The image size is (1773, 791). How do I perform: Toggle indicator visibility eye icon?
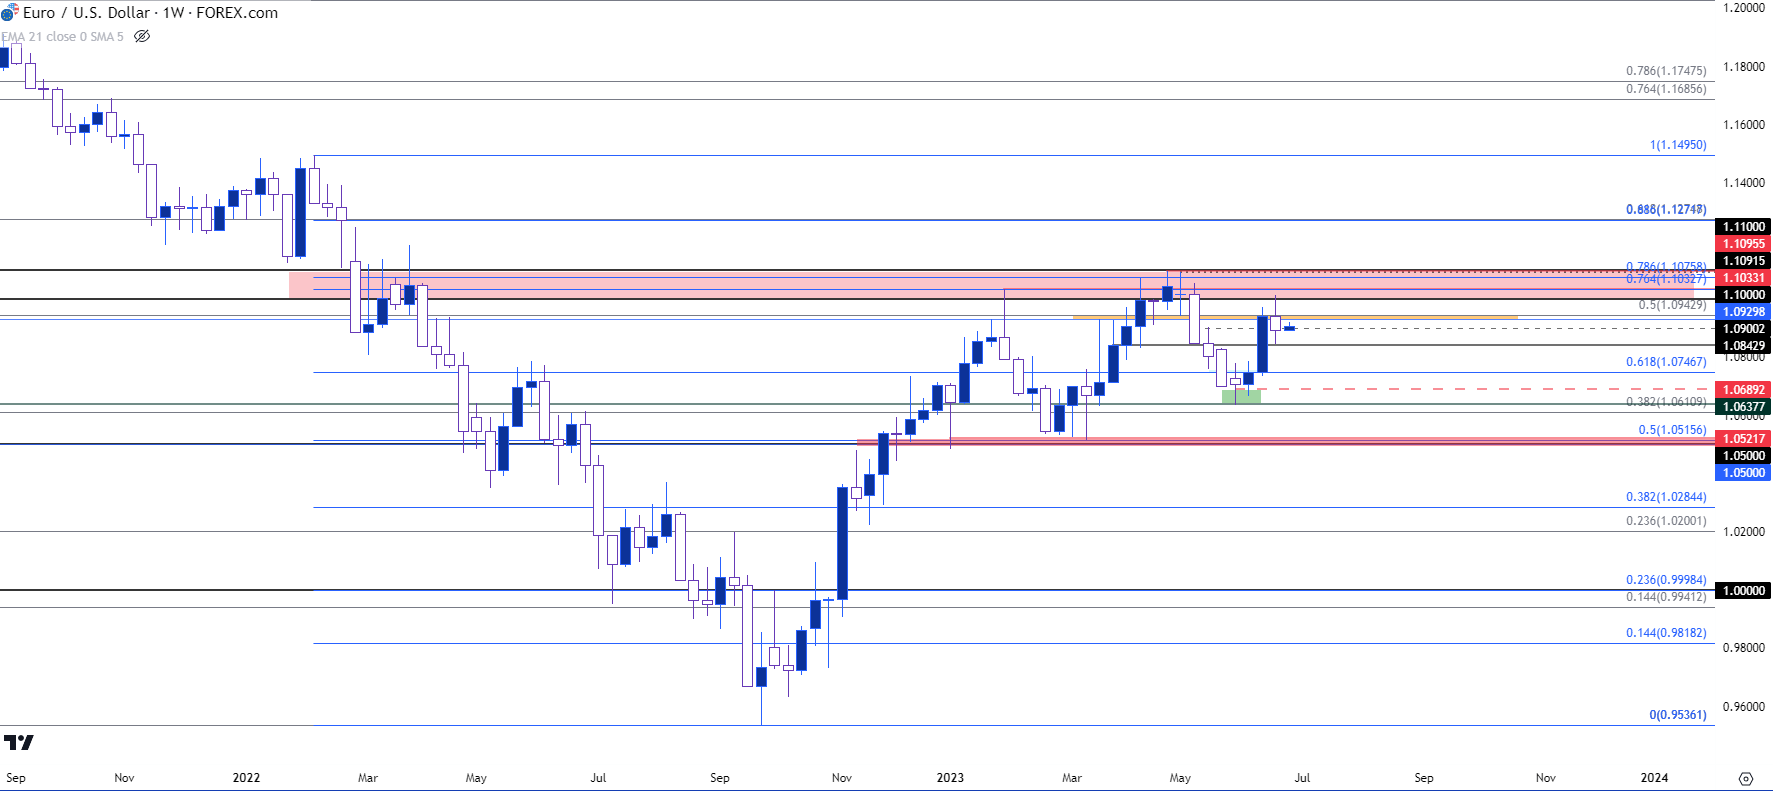(142, 37)
